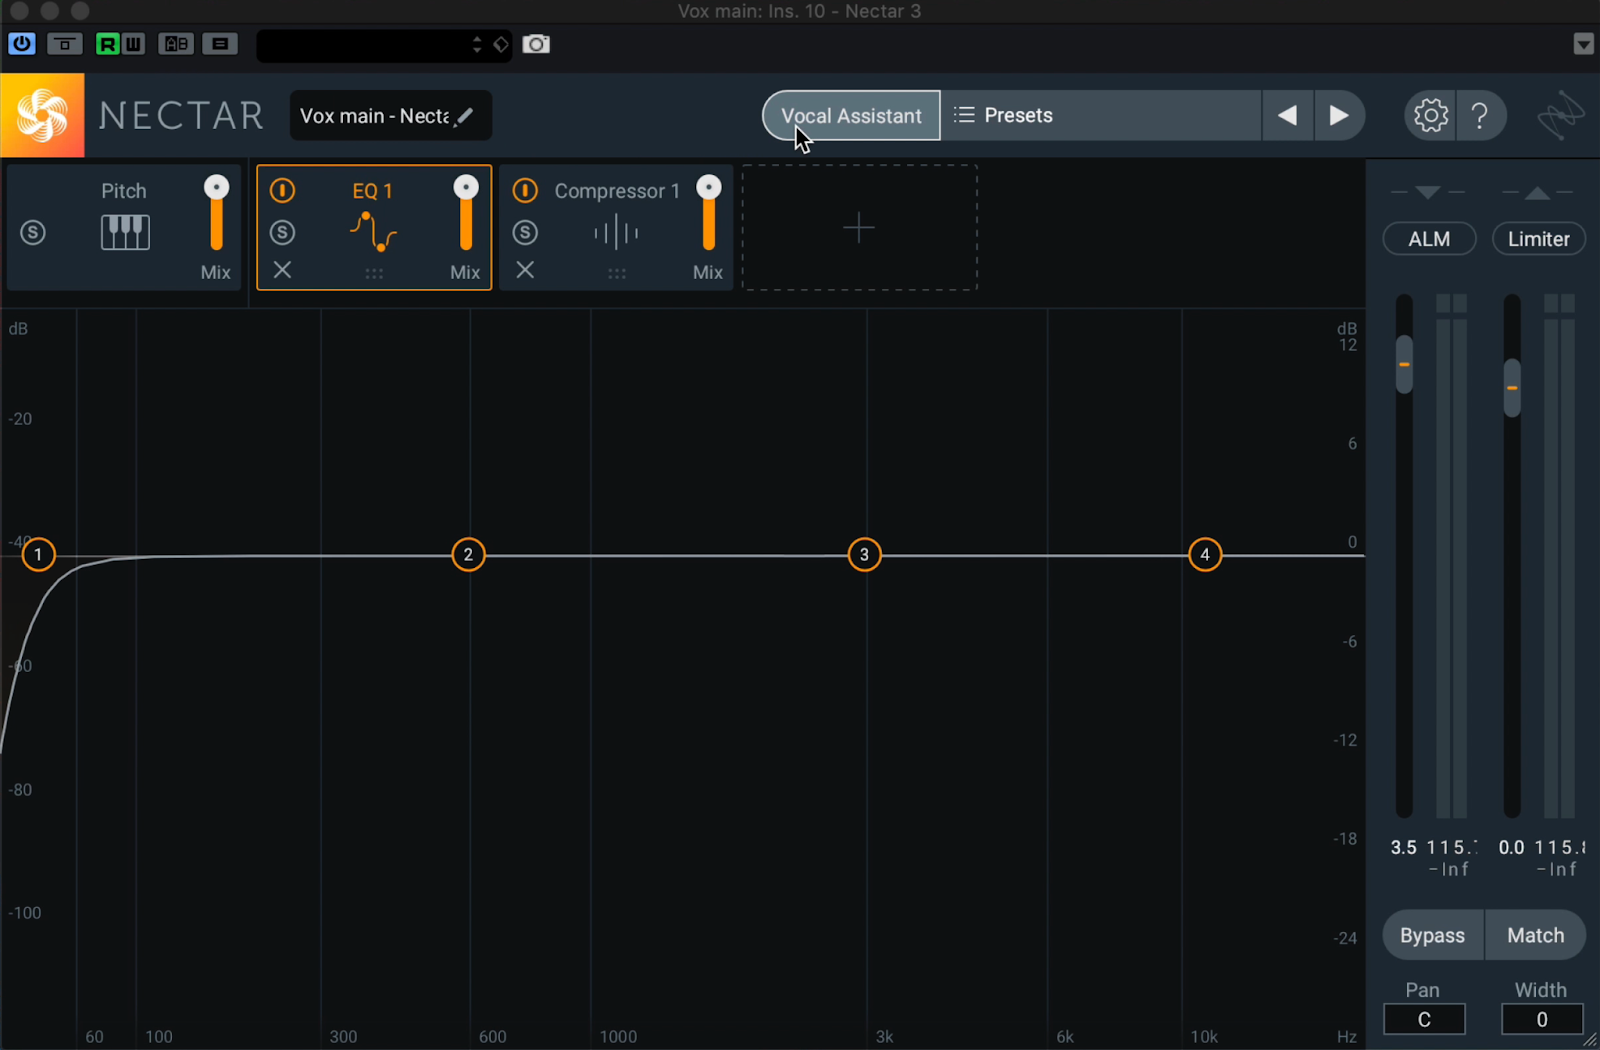The width and height of the screenshot is (1600, 1050).
Task: Select EQ node 4
Action: click(x=1205, y=554)
